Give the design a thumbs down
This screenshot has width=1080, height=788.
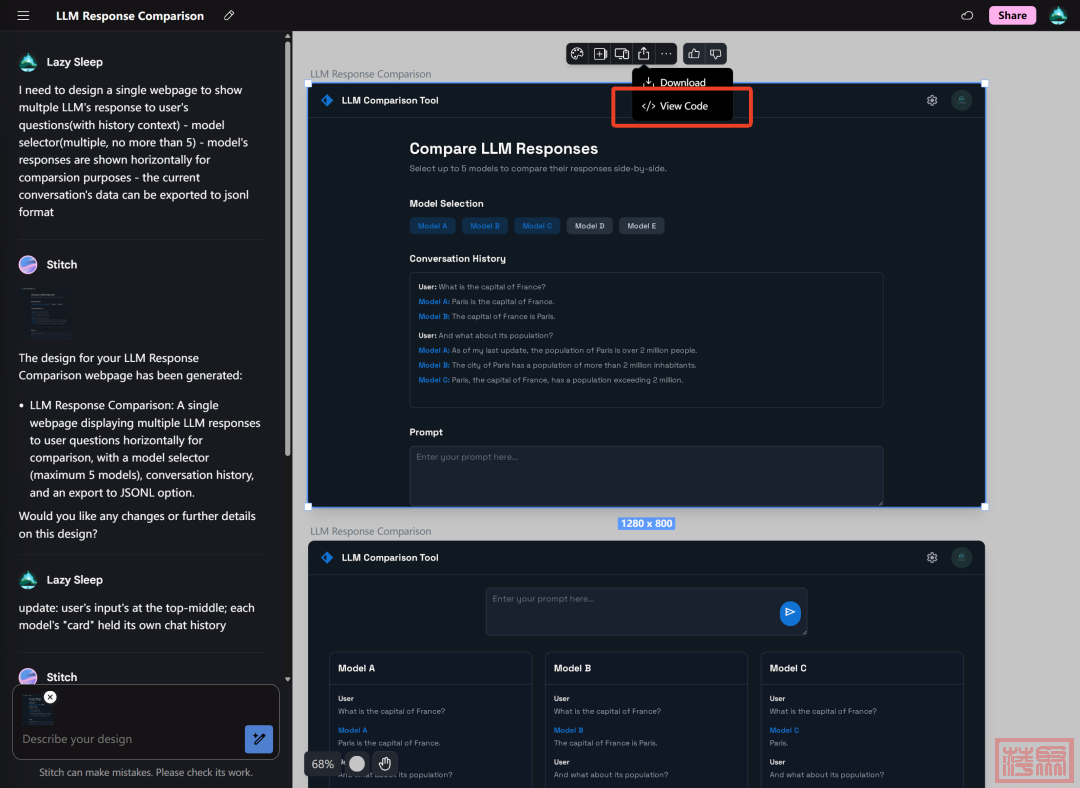[x=716, y=54]
